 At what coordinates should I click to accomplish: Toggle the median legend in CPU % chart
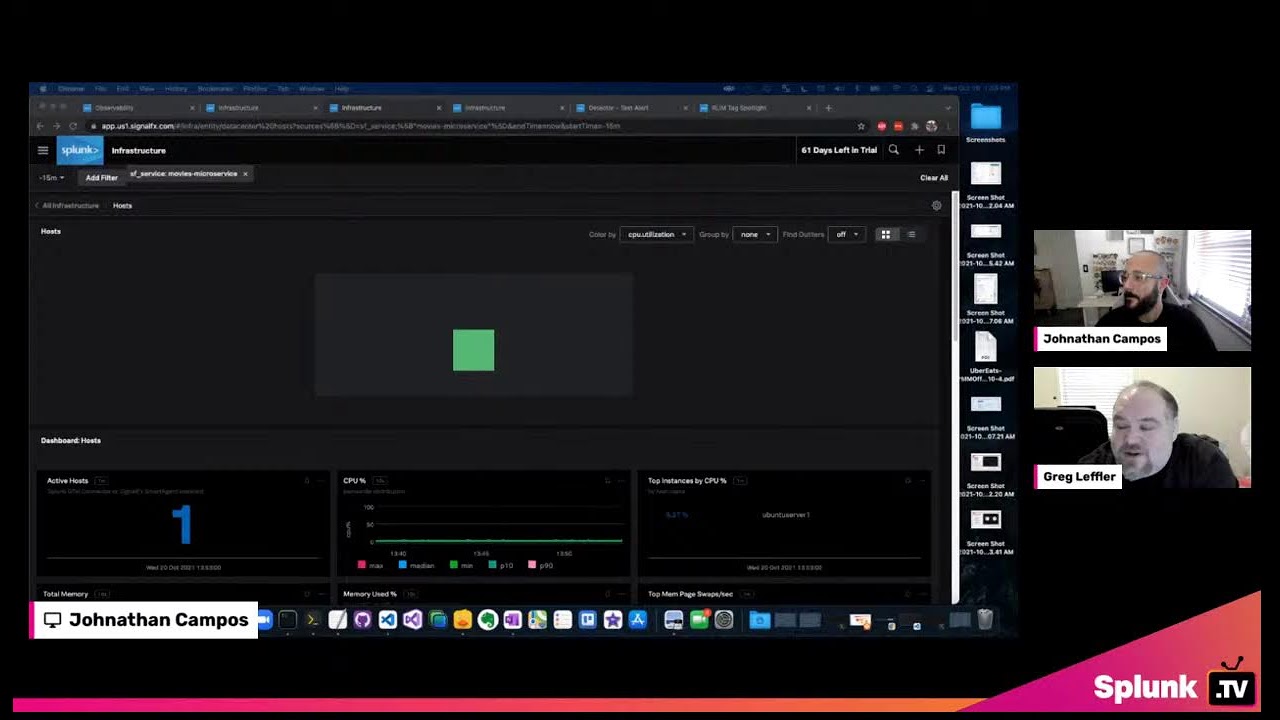point(417,565)
